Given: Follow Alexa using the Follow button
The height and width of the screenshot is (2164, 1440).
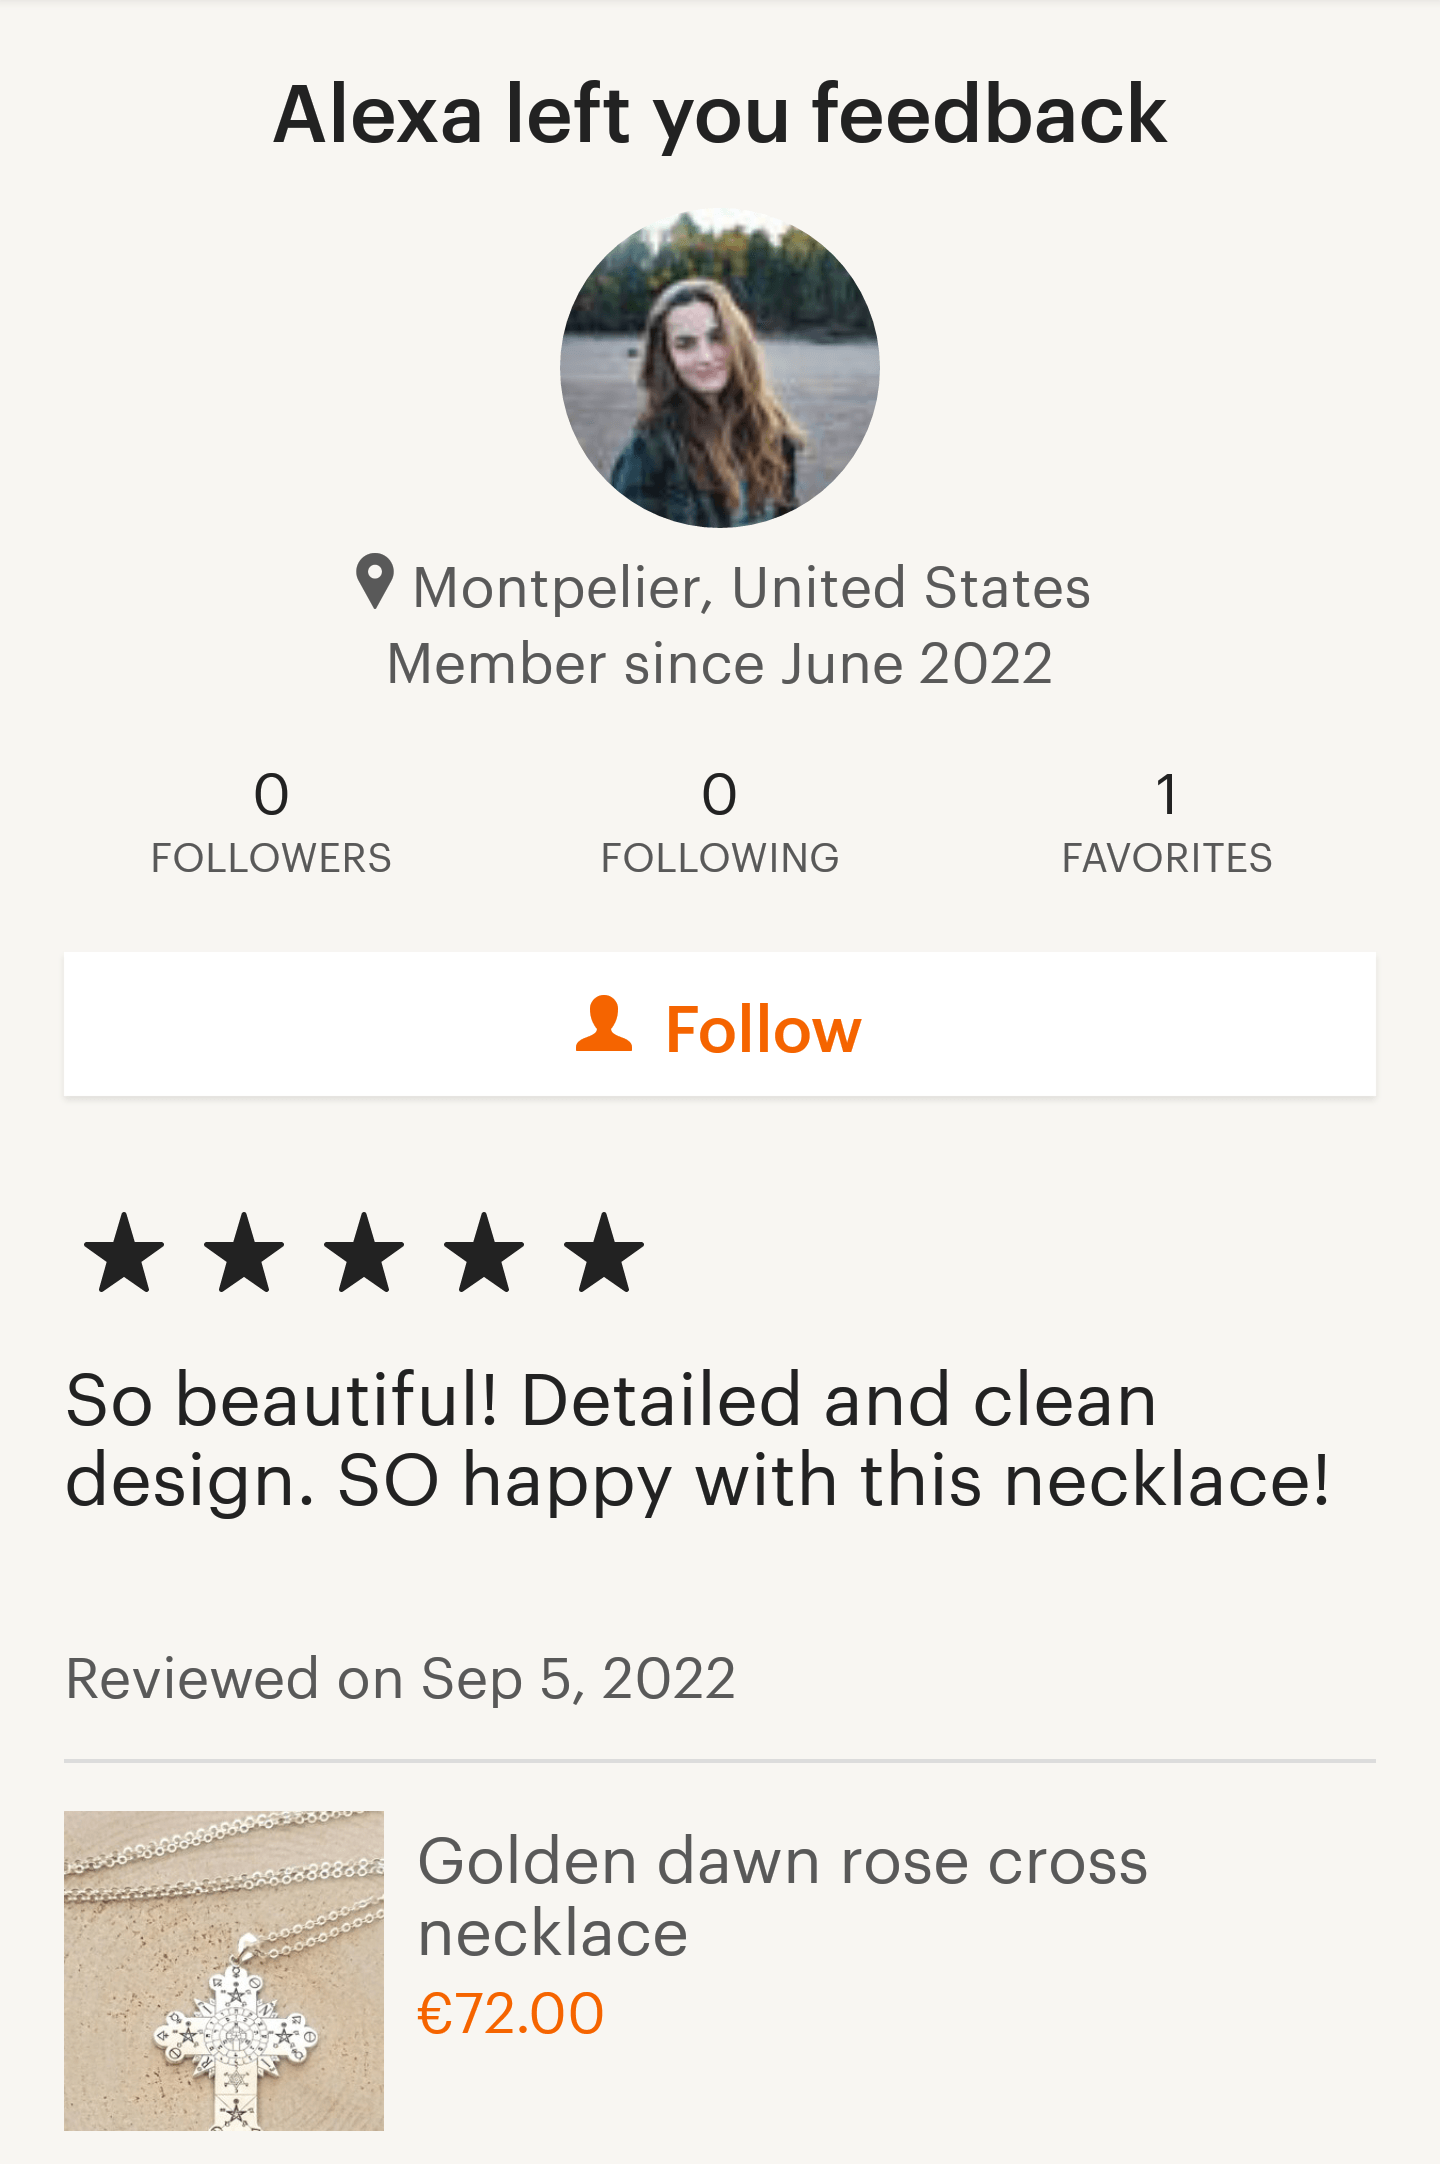Looking at the screenshot, I should tap(720, 1024).
